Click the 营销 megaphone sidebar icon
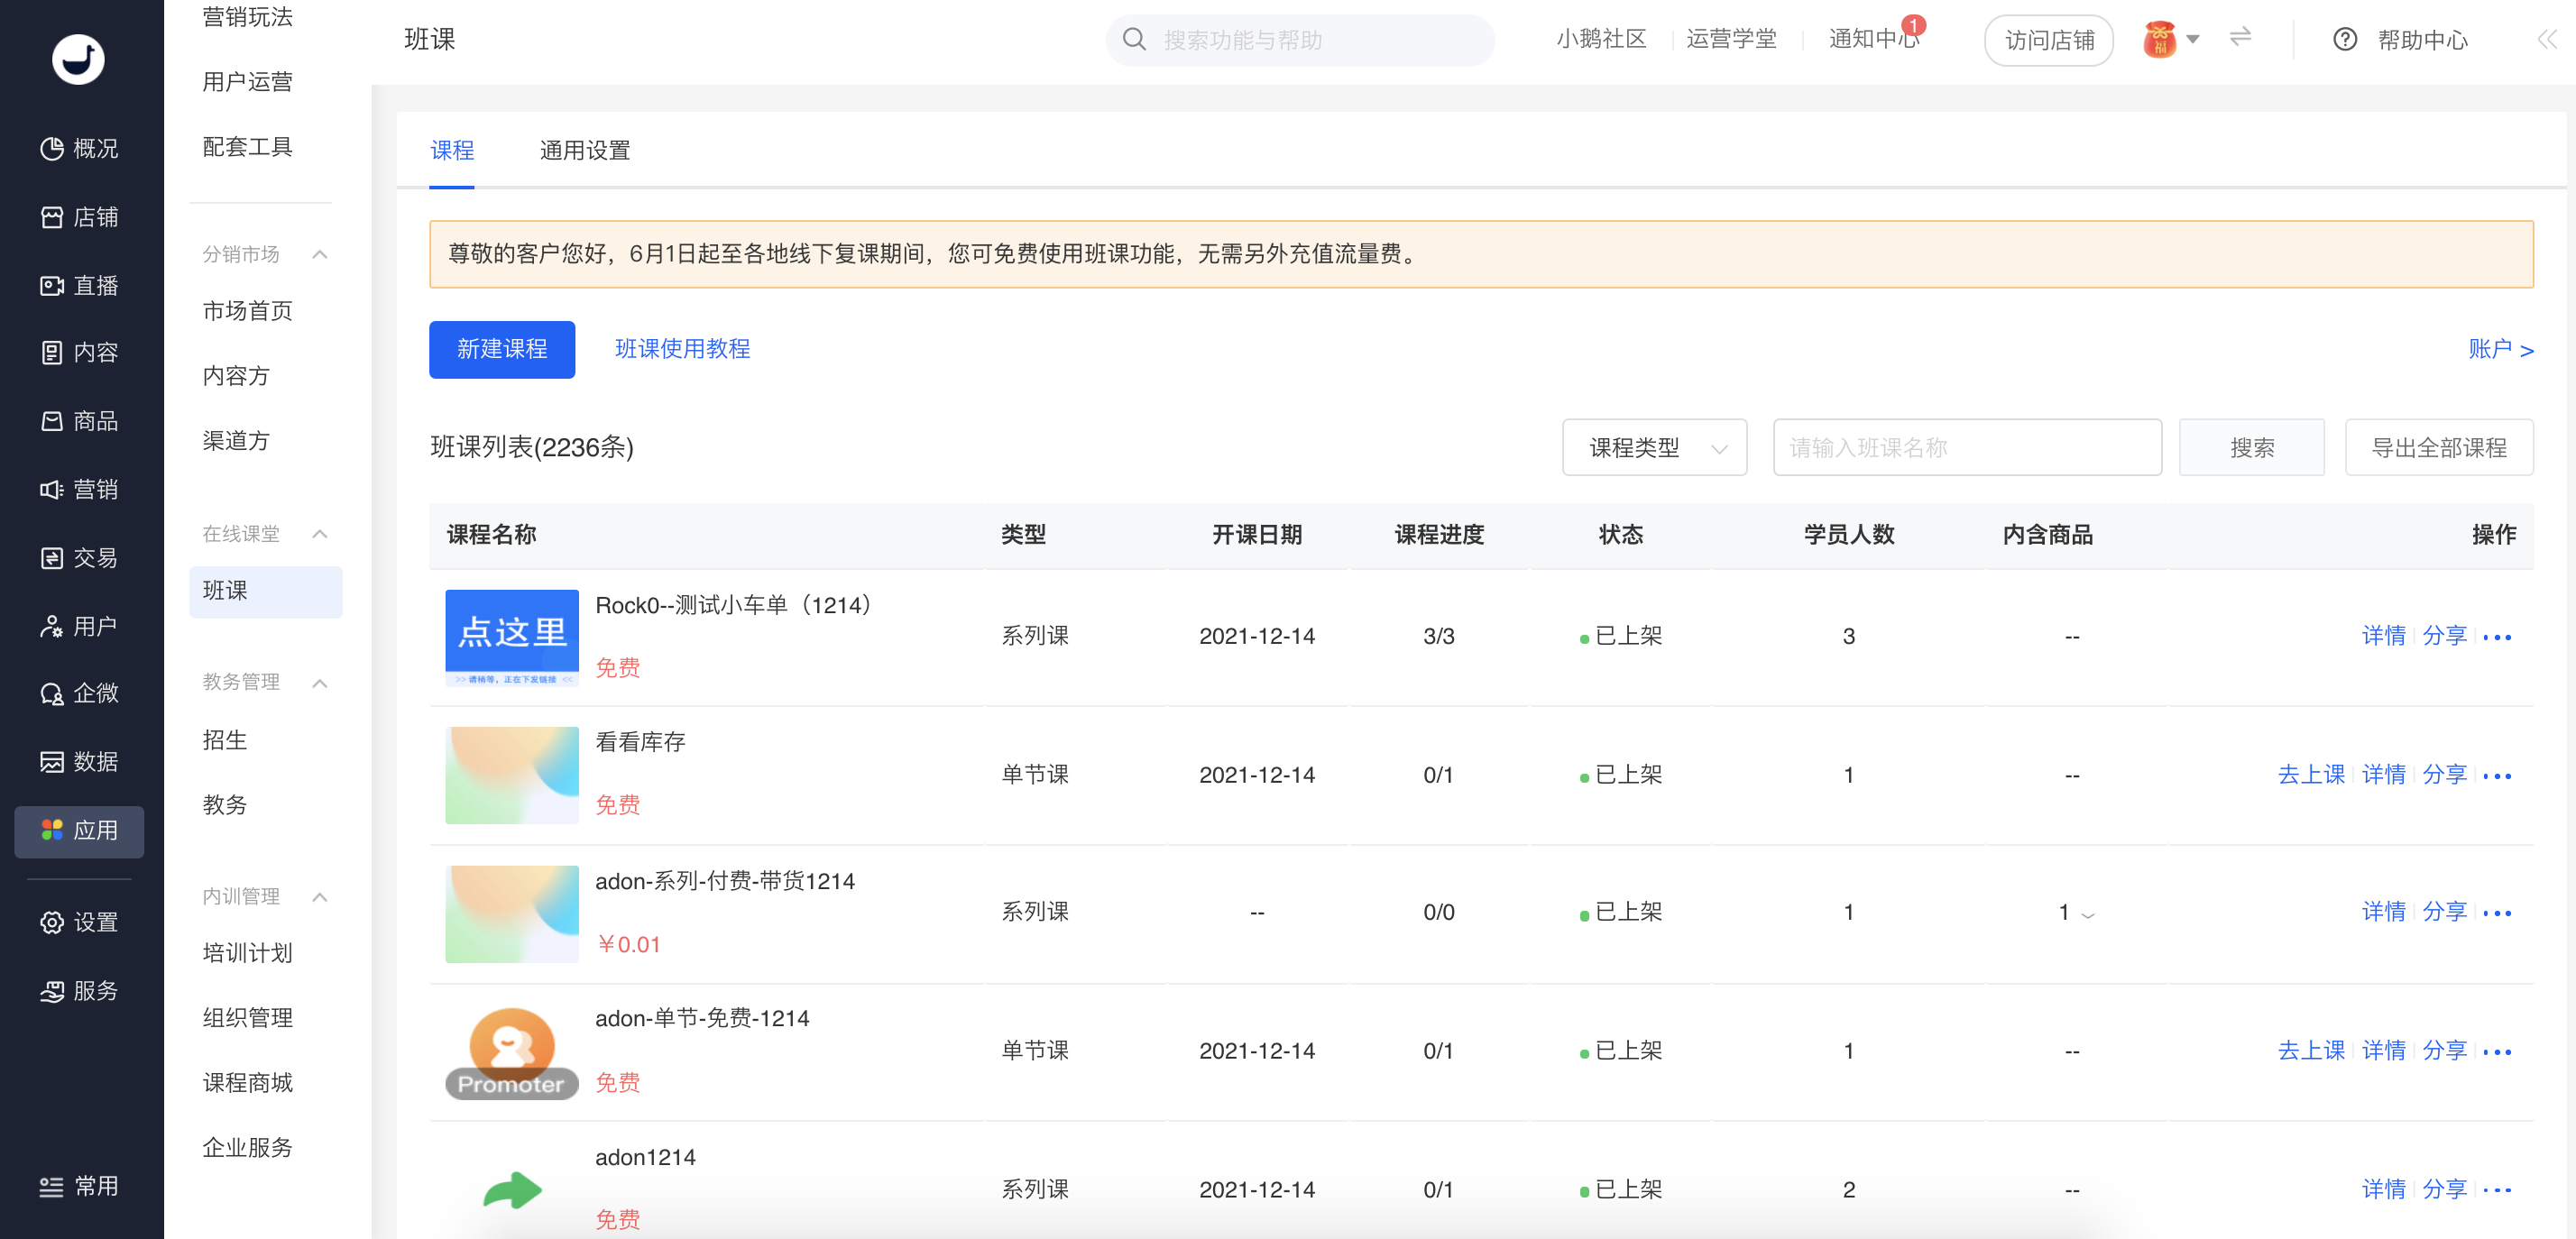Viewport: 2576px width, 1239px height. 52,489
